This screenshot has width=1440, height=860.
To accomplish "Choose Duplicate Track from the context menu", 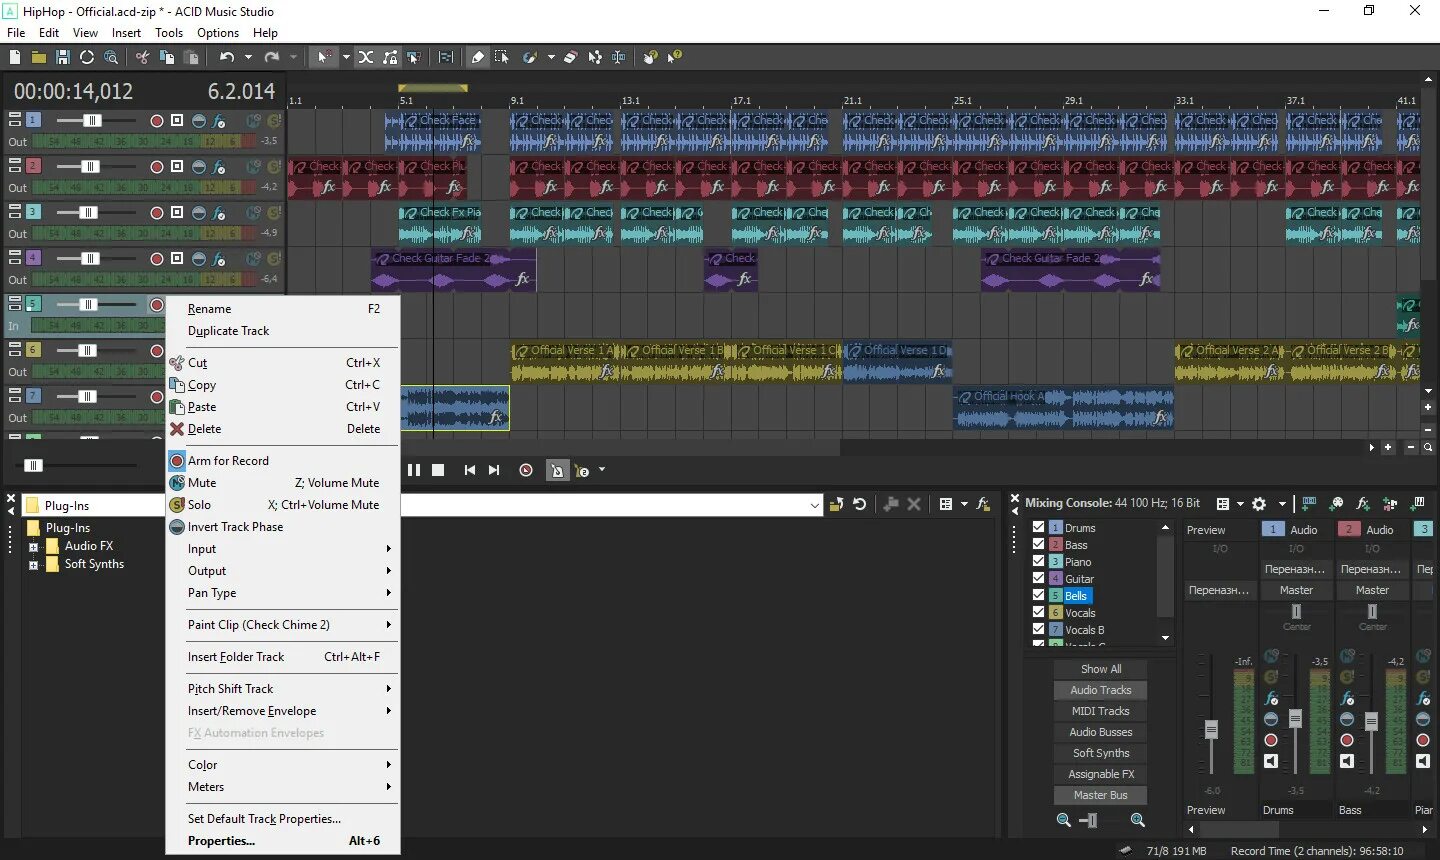I will point(283,331).
